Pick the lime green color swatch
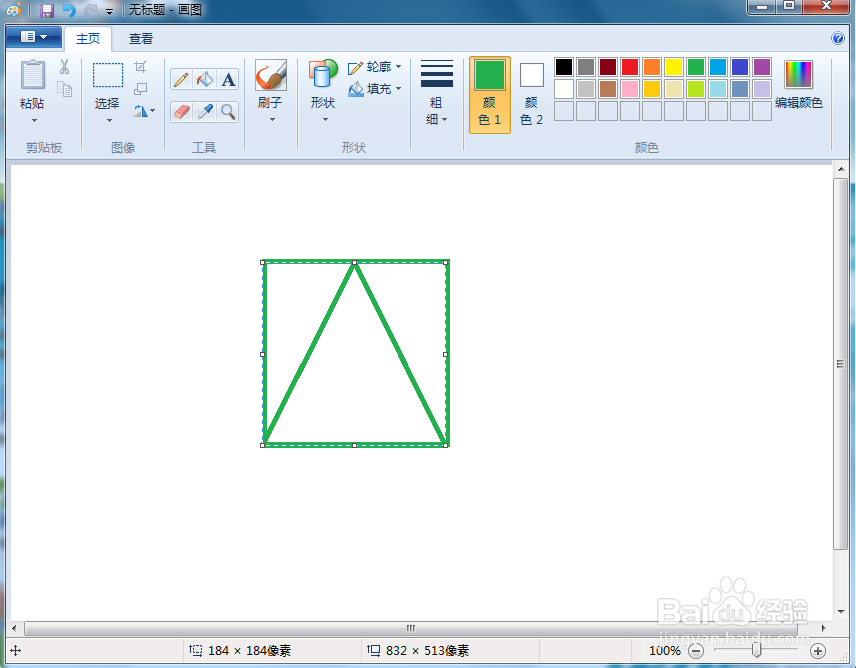This screenshot has width=856, height=668. click(x=696, y=89)
